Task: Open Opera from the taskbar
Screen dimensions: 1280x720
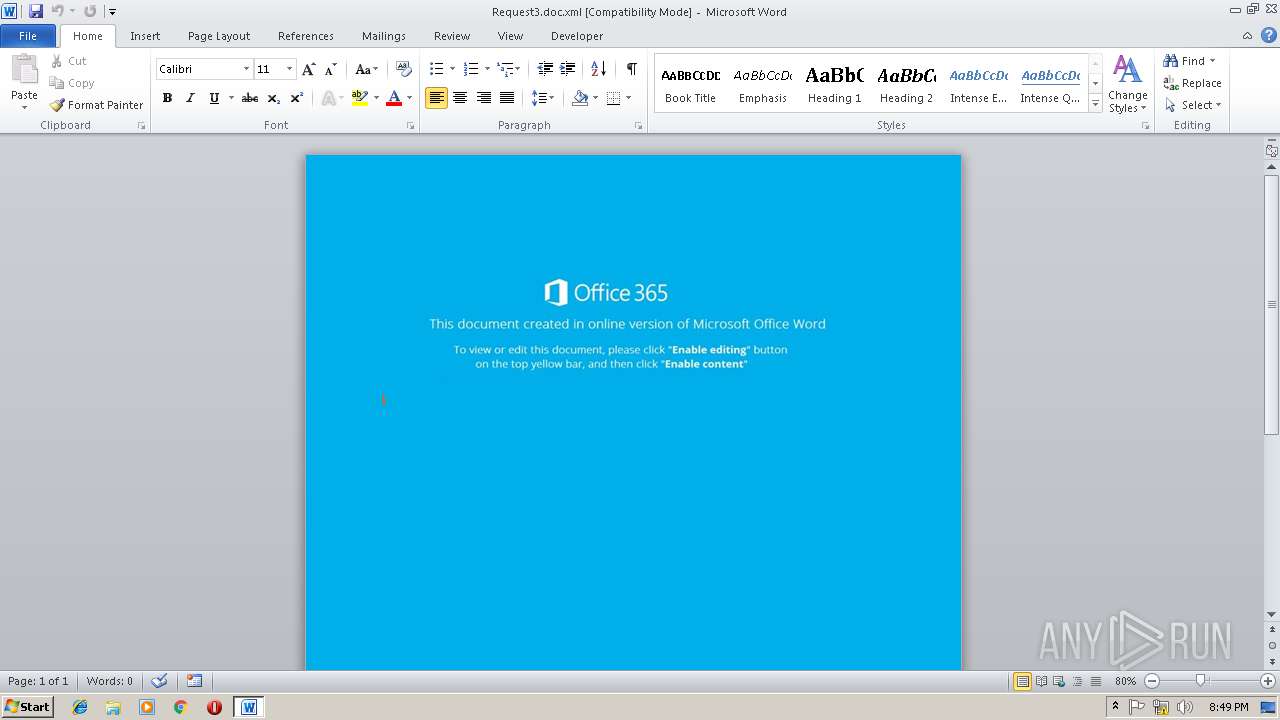Action: pyautogui.click(x=214, y=707)
